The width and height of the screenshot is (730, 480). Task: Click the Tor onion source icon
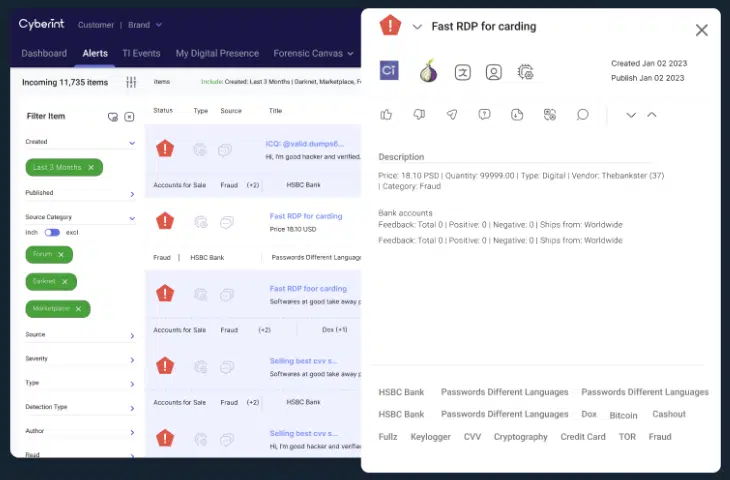click(x=428, y=71)
